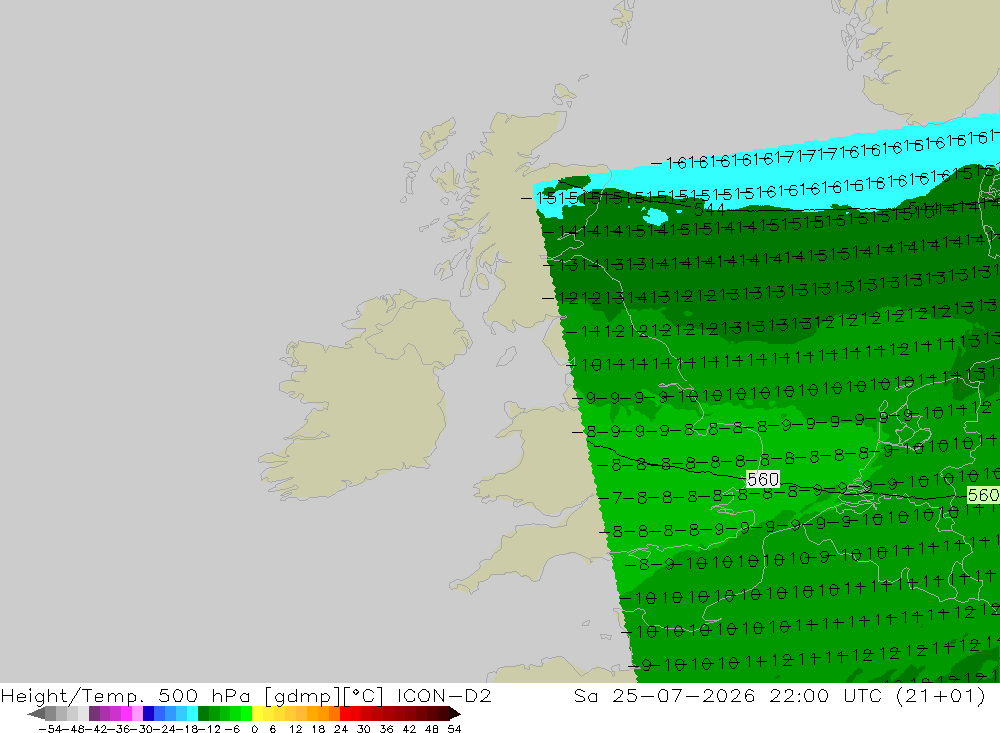This screenshot has width=1000, height=733.
Task: Select the dark blue swatch at legend value -30
Action: click(149, 714)
